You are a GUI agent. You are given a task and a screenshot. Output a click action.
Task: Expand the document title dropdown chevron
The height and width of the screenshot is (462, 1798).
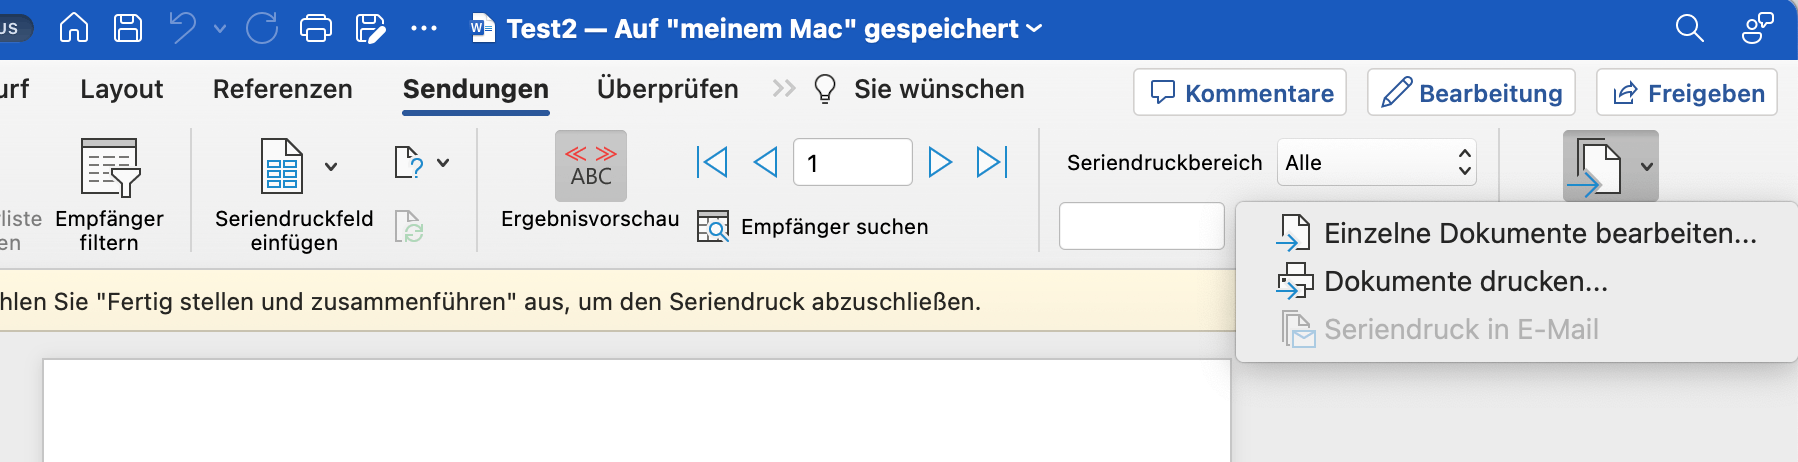coord(1035,28)
